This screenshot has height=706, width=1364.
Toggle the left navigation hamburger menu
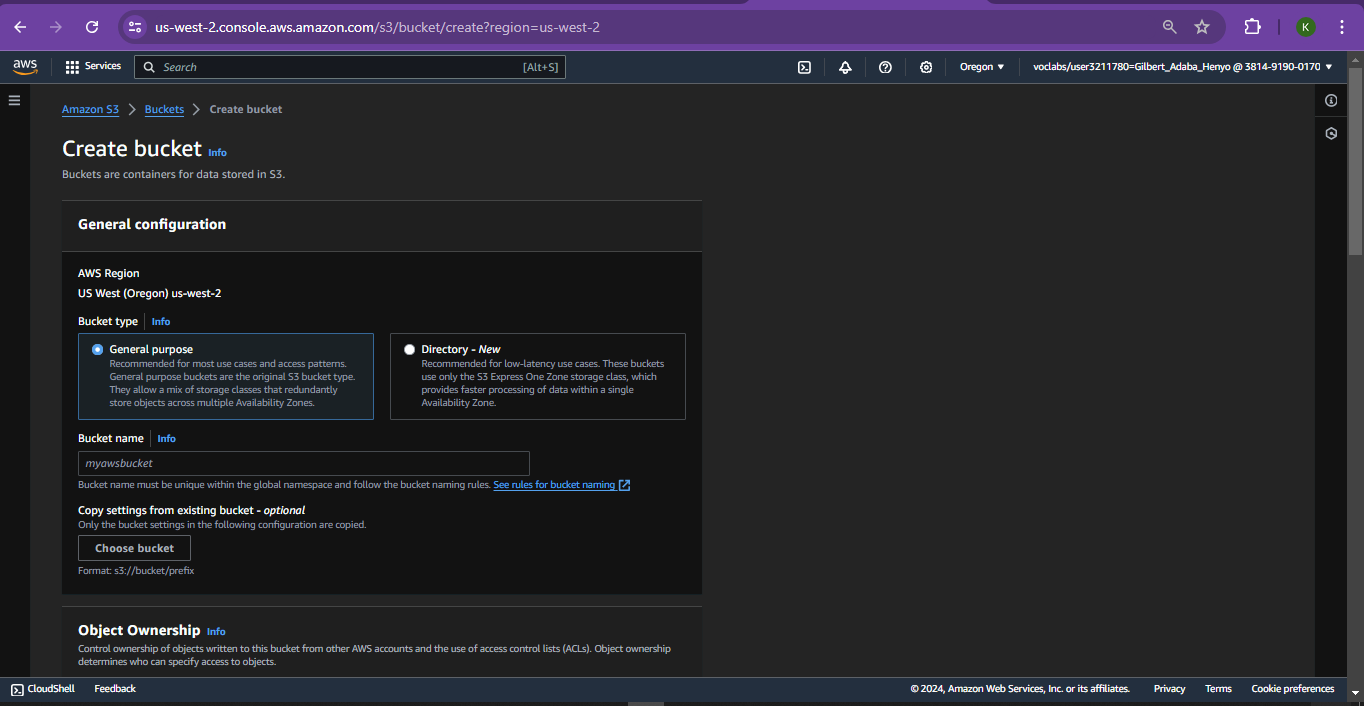(x=14, y=100)
